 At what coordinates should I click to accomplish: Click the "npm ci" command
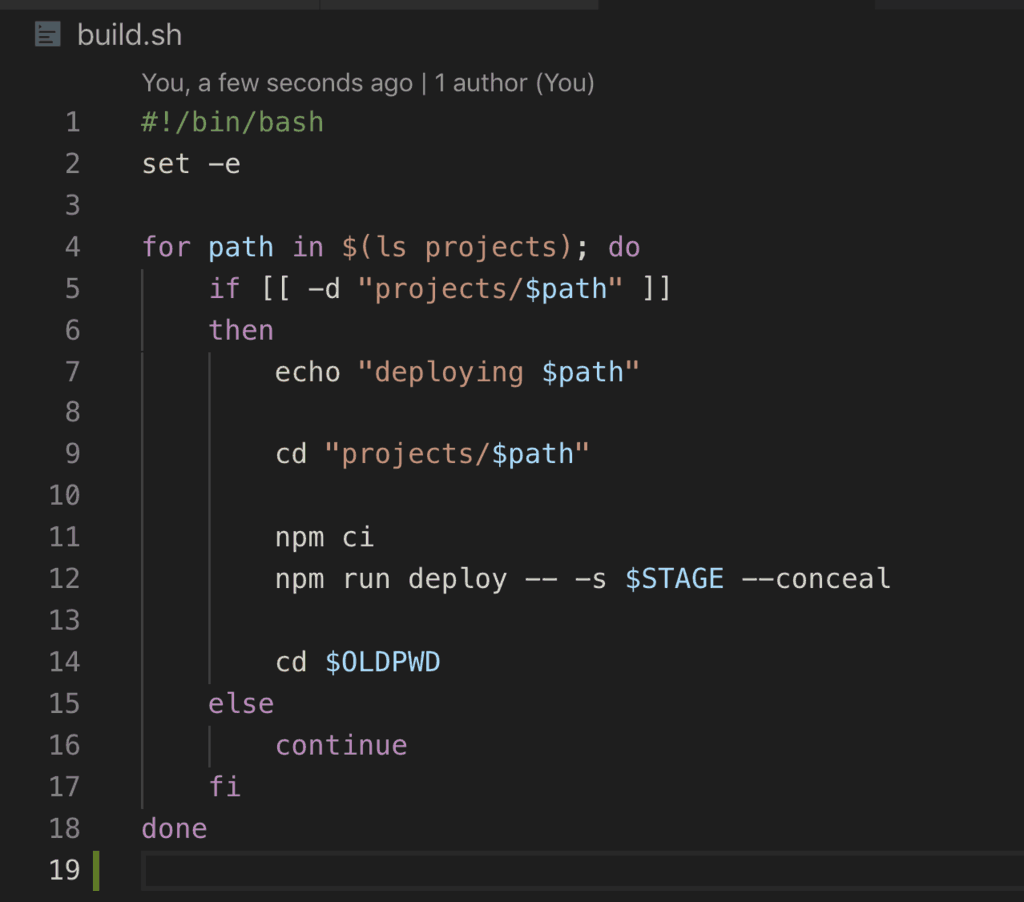pyautogui.click(x=324, y=538)
